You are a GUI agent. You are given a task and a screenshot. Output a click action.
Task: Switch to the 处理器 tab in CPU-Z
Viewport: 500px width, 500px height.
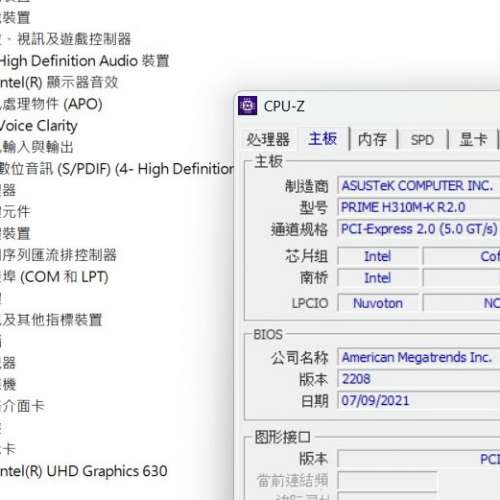coord(268,139)
